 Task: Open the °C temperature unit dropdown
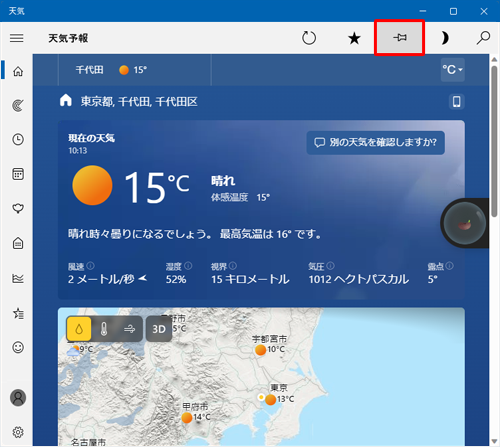tap(453, 70)
